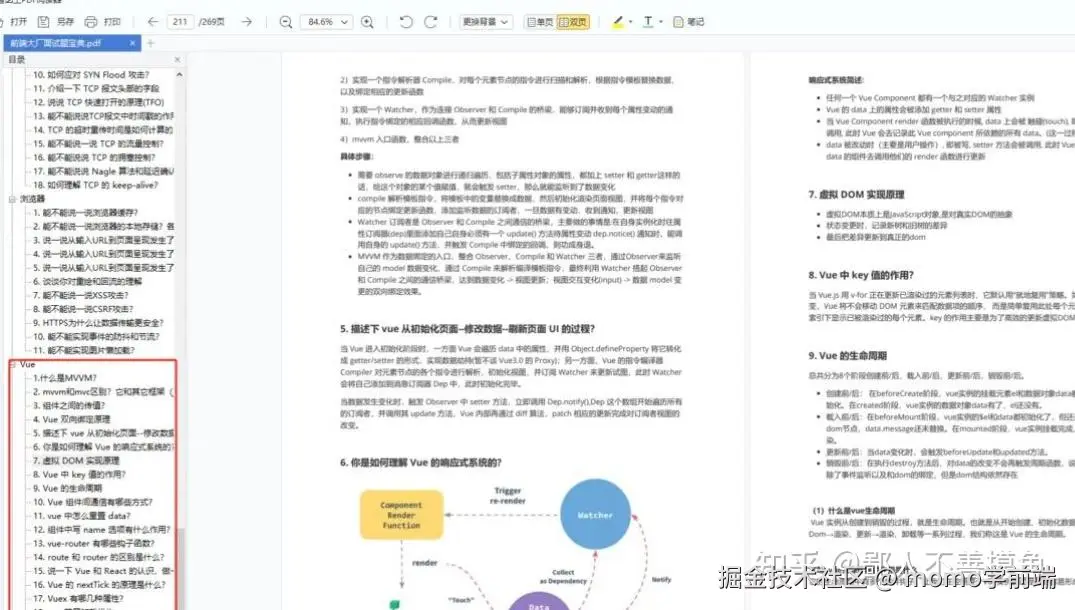Close the 目录 outline panel
The width and height of the screenshot is (1075, 610).
pyautogui.click(x=178, y=60)
